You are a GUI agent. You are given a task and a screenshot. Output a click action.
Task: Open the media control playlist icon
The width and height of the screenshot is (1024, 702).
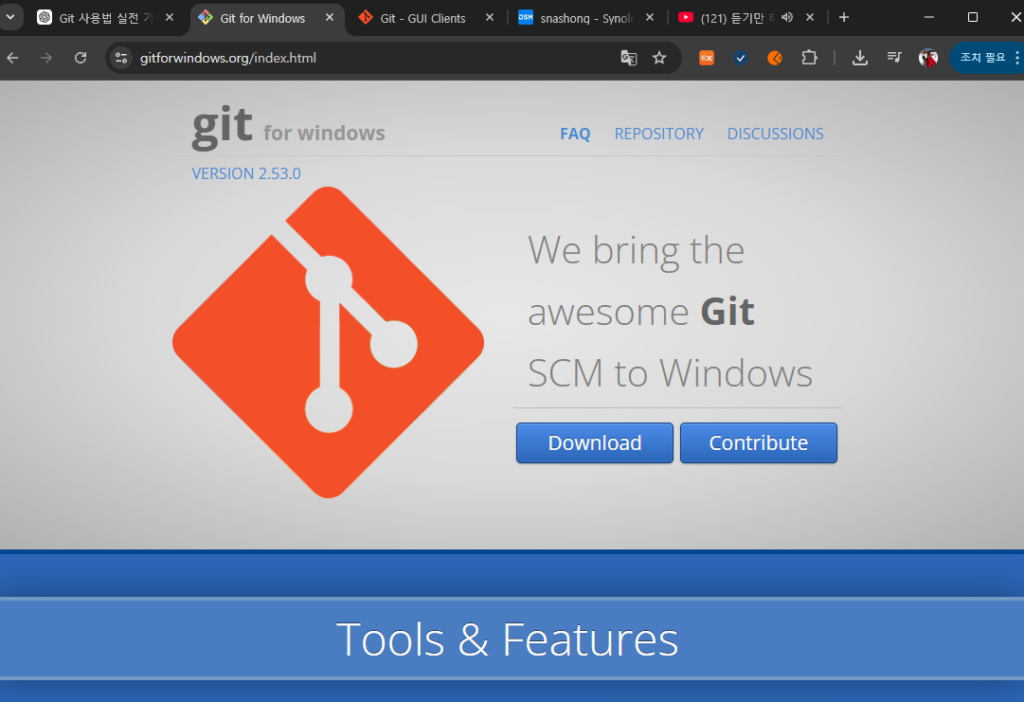coord(894,58)
